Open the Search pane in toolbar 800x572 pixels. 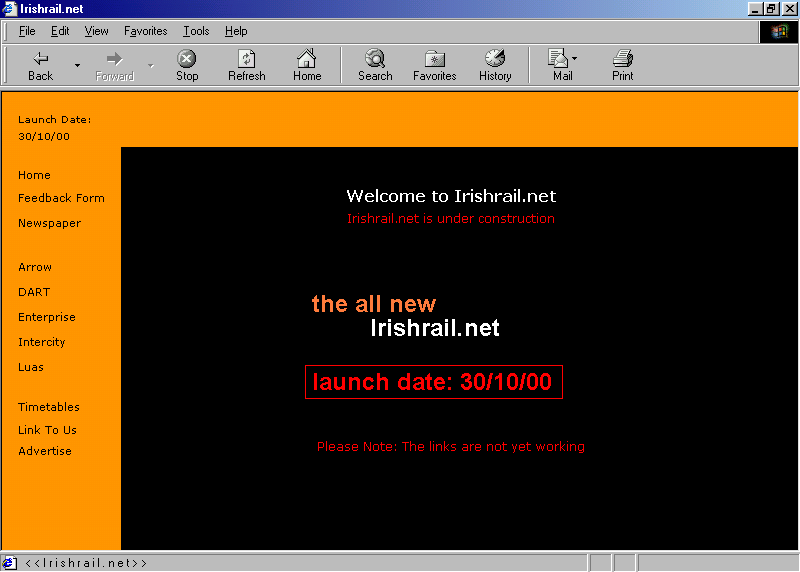click(375, 65)
